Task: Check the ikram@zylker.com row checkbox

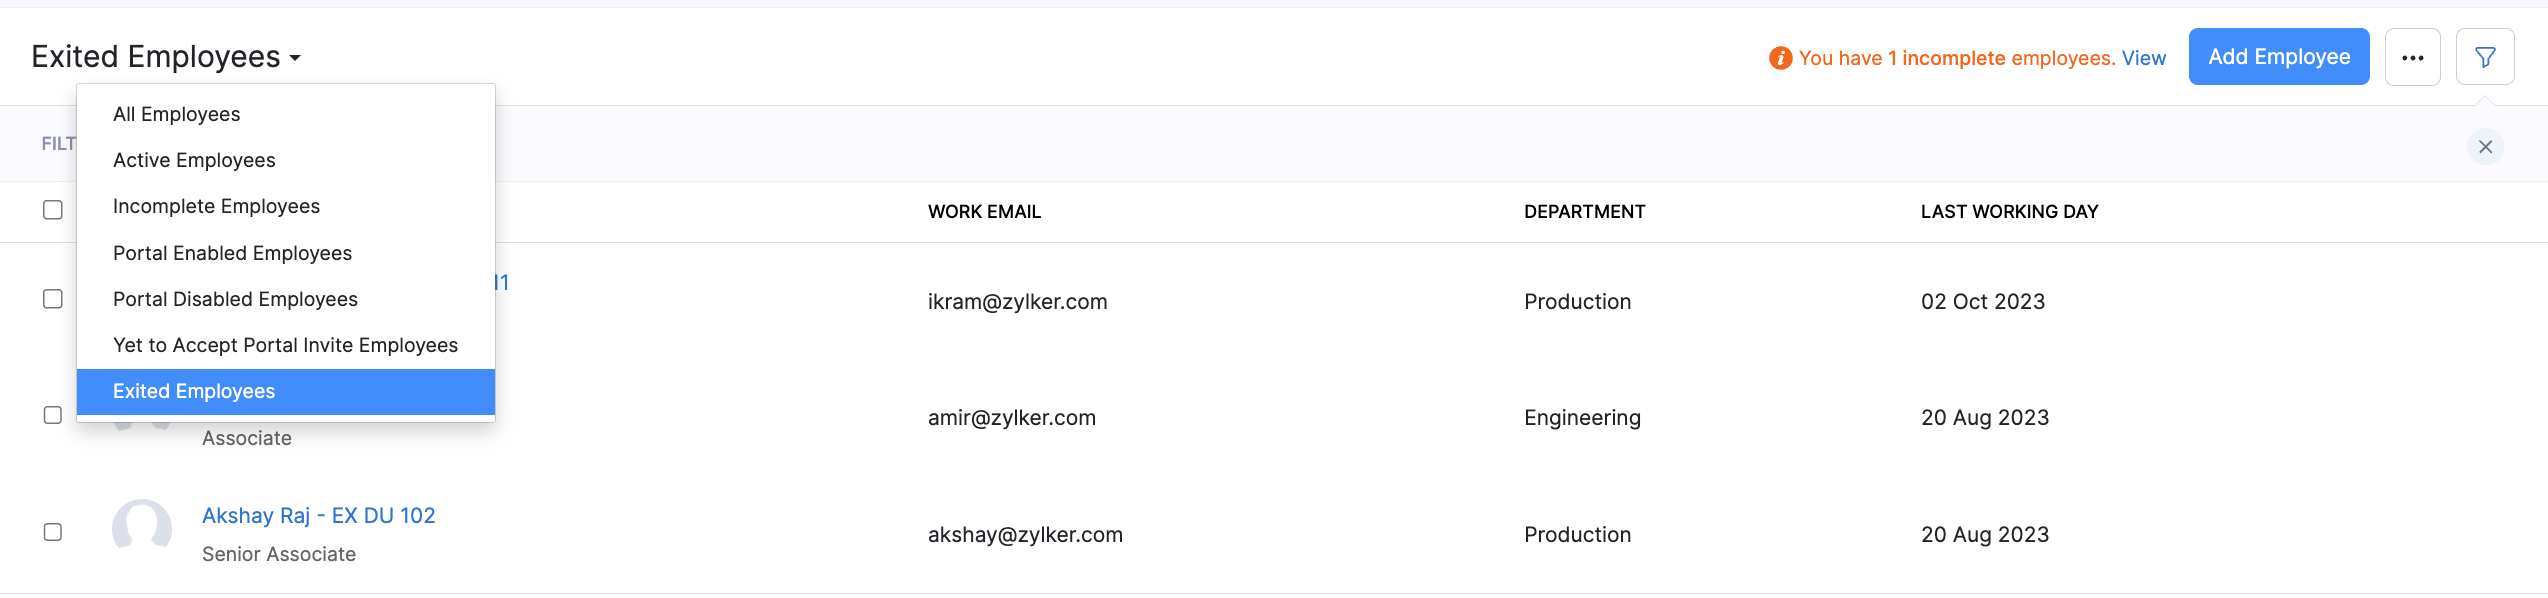Action: click(x=53, y=299)
